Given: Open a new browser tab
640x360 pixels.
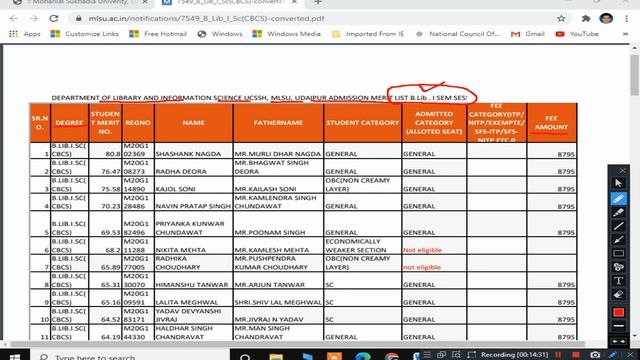Looking at the screenshot, I should 318,2.
